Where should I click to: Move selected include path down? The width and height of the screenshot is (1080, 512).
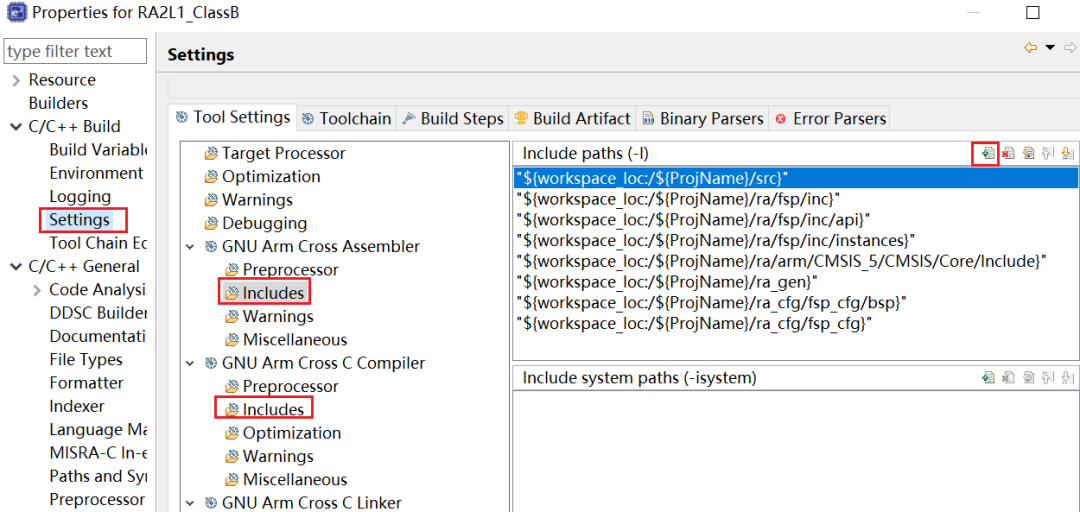1067,153
